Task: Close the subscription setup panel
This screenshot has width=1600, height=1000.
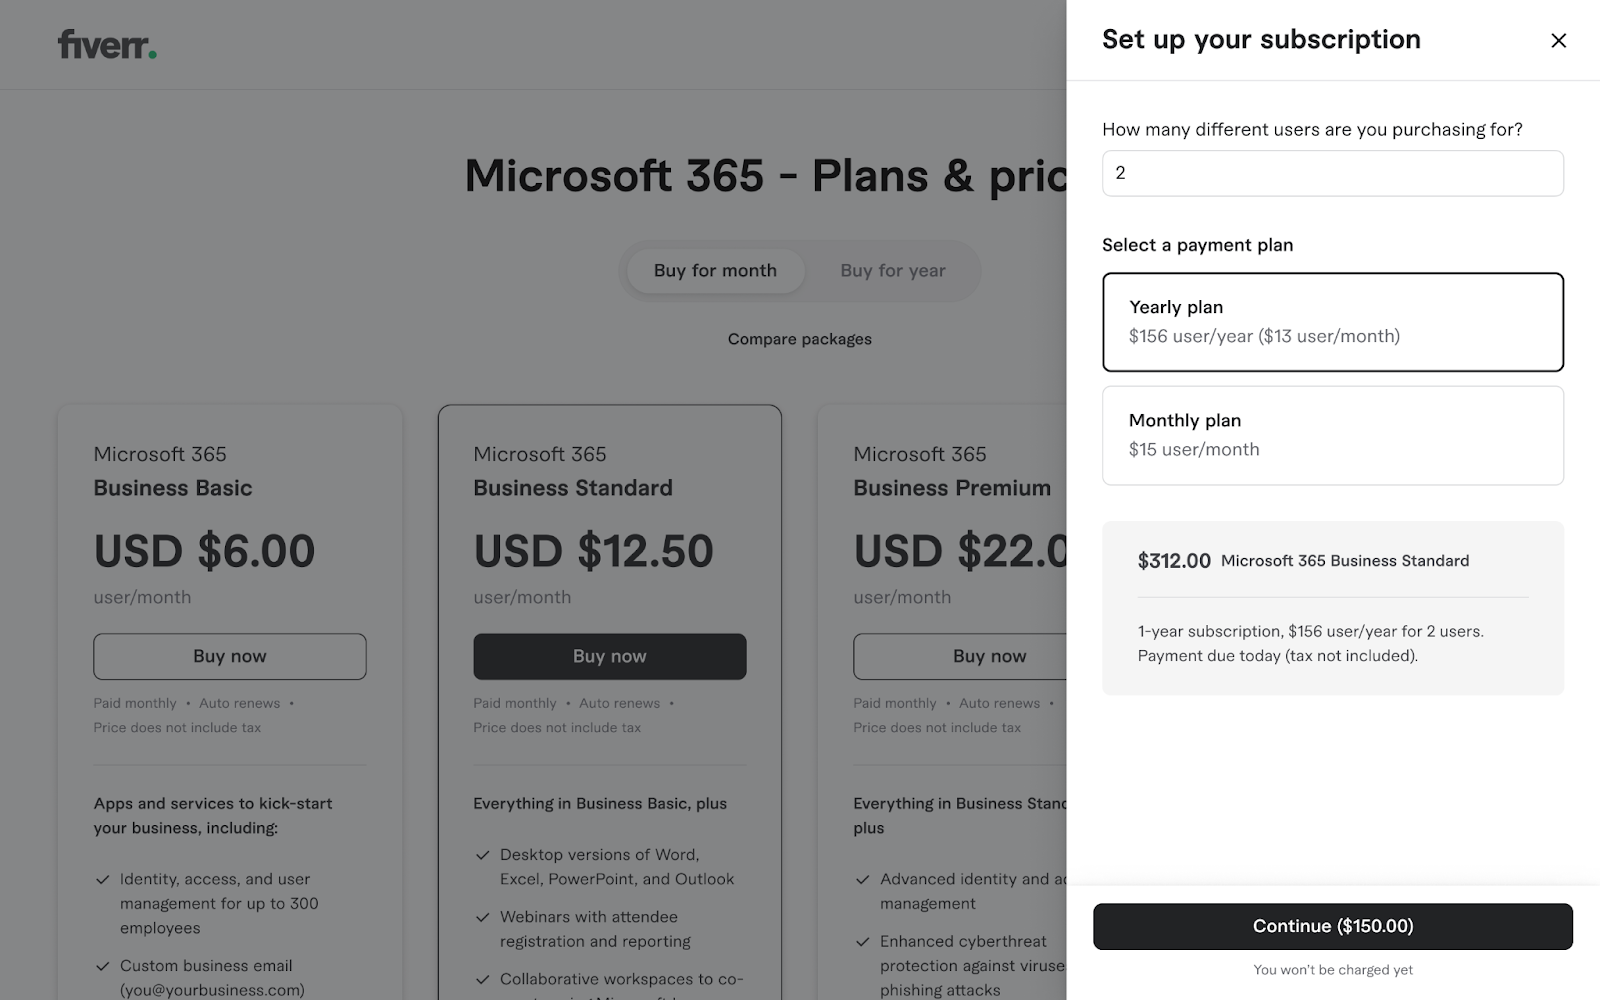Action: pos(1558,40)
